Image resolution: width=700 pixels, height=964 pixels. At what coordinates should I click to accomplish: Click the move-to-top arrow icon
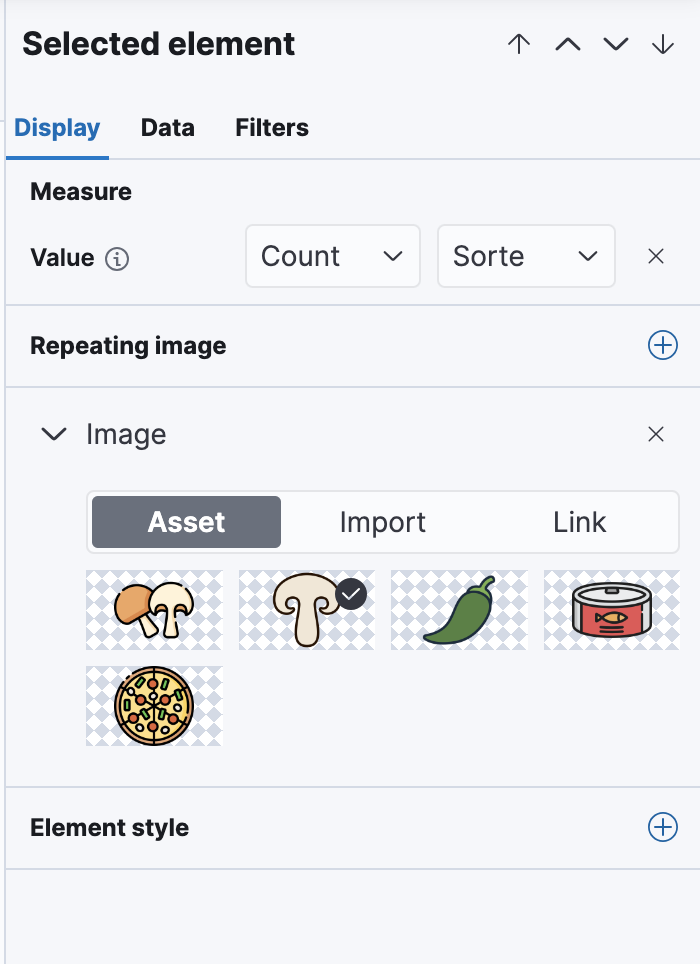point(518,44)
